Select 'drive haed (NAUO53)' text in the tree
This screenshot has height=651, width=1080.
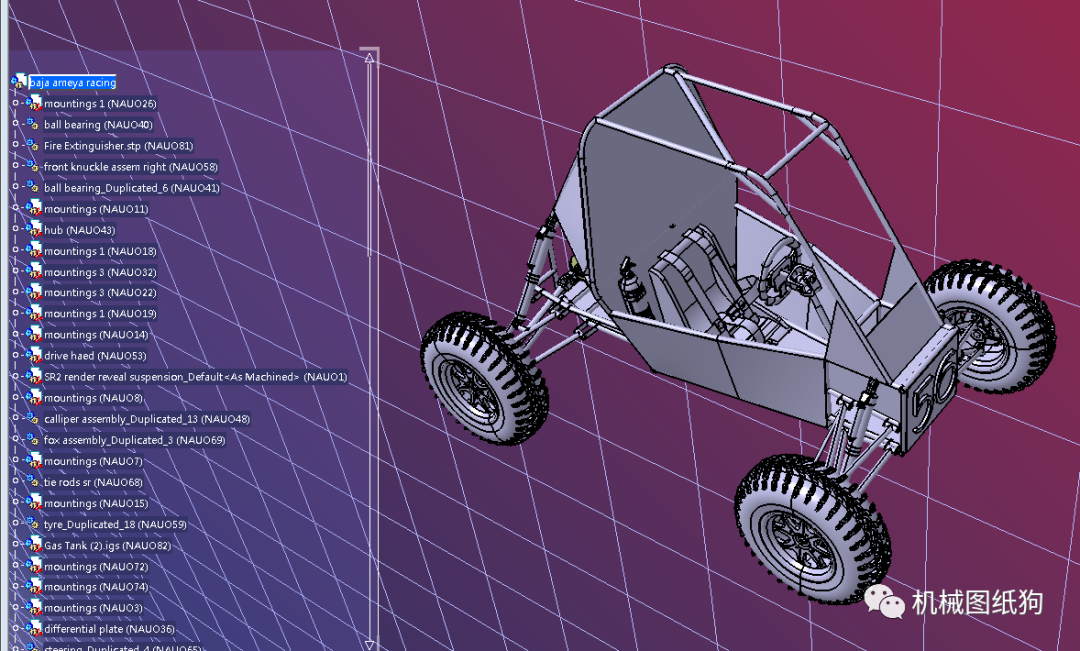point(95,356)
